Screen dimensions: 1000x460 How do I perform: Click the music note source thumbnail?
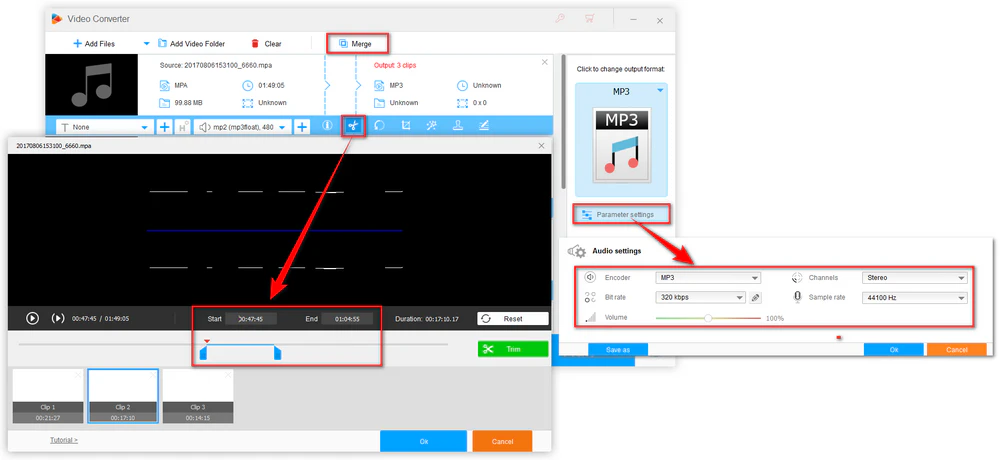click(x=91, y=85)
